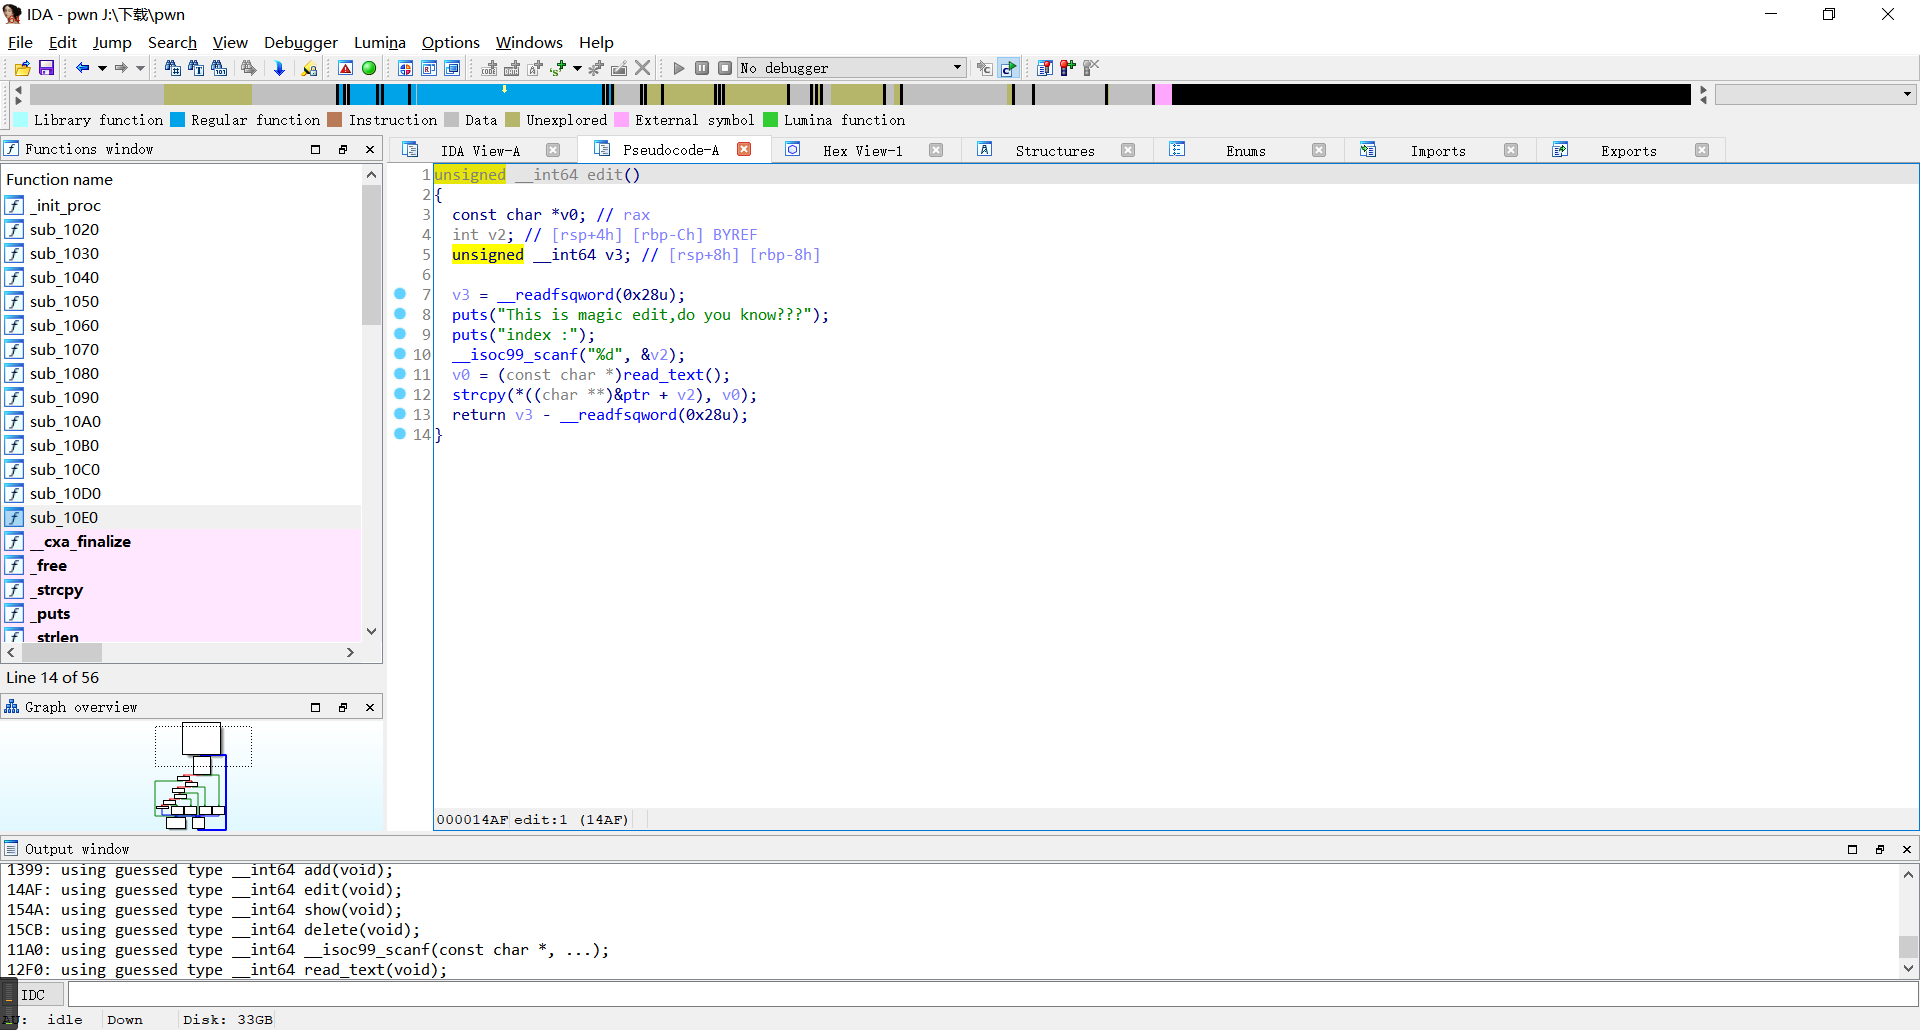Screen dimensions: 1920x1030
Task: Select the _strcpy function in list
Action: (x=59, y=590)
